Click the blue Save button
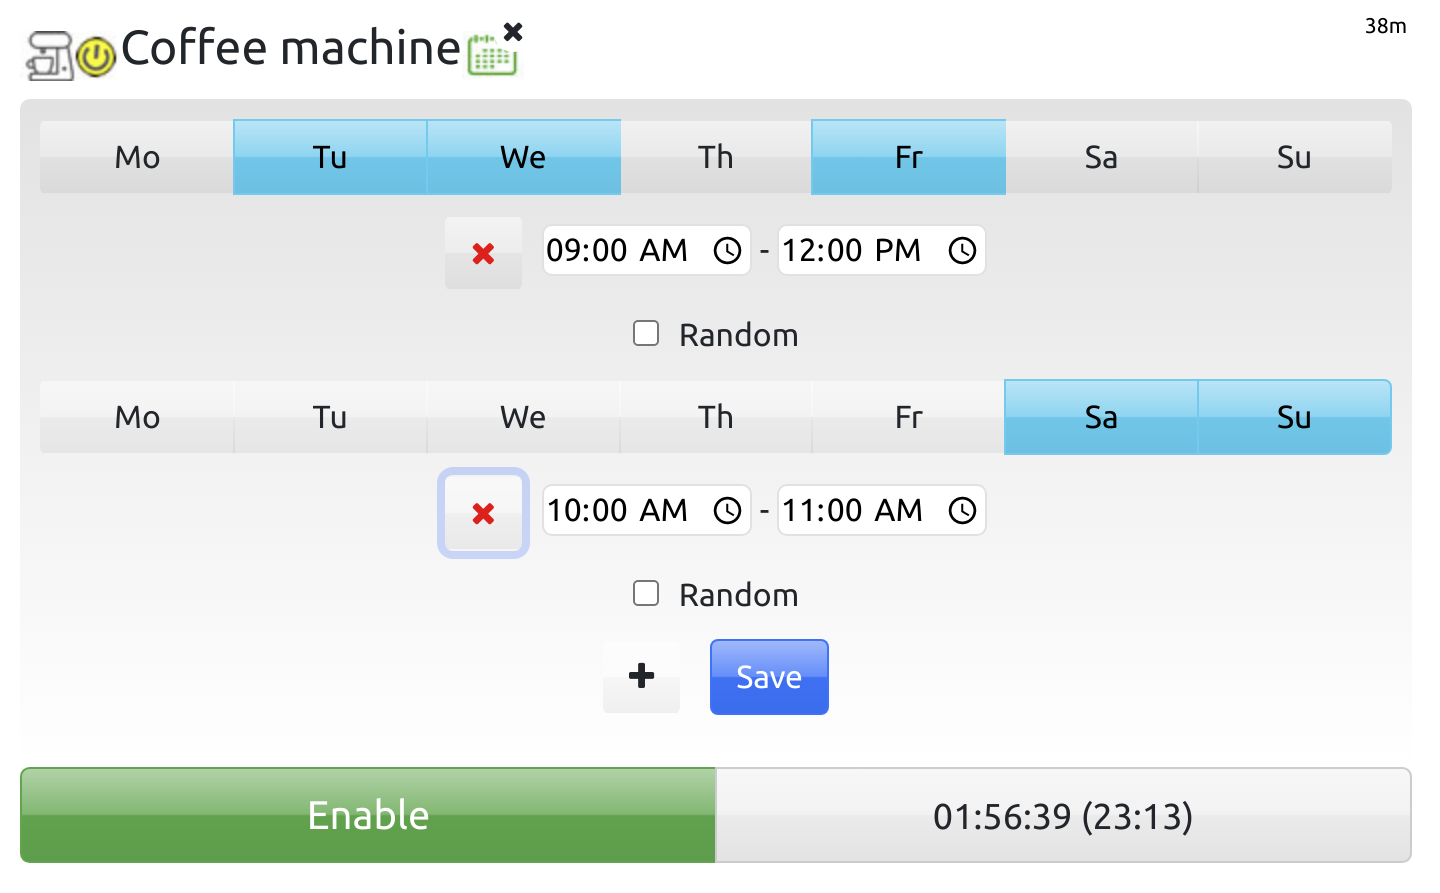This screenshot has height=893, width=1440. [x=769, y=677]
